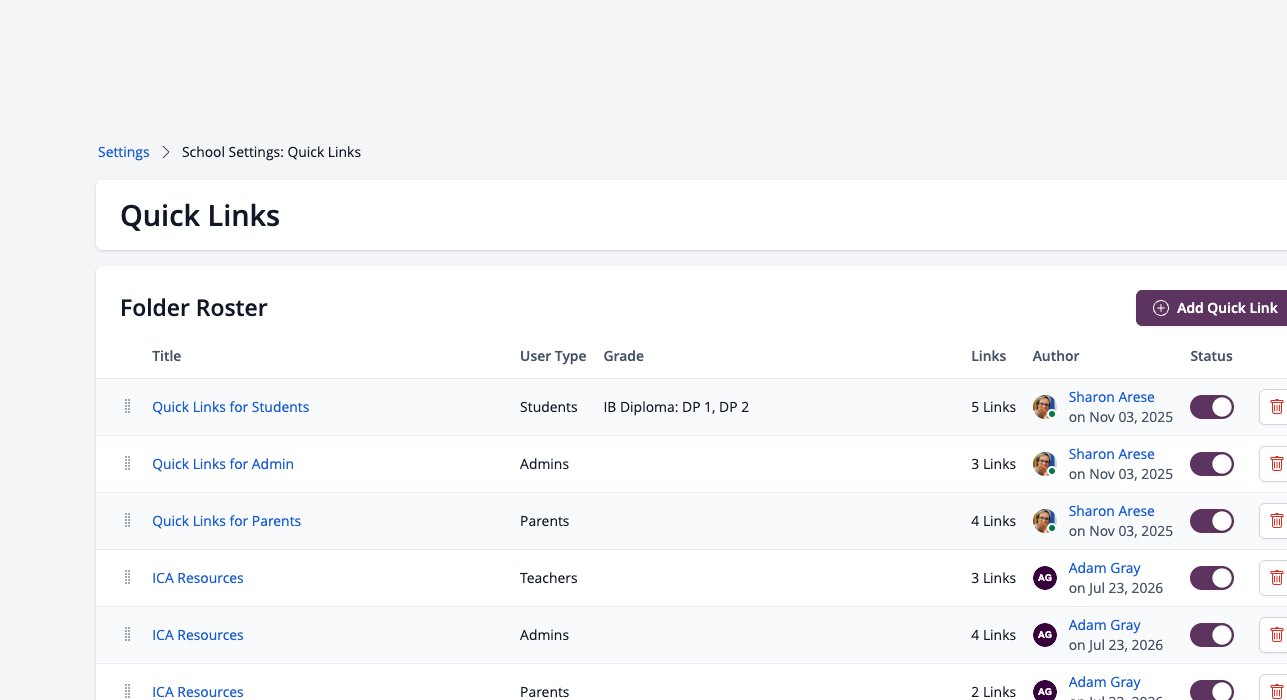1287x700 pixels.
Task: Delete the ICA Resources folder for Teachers
Action: 1275,578
